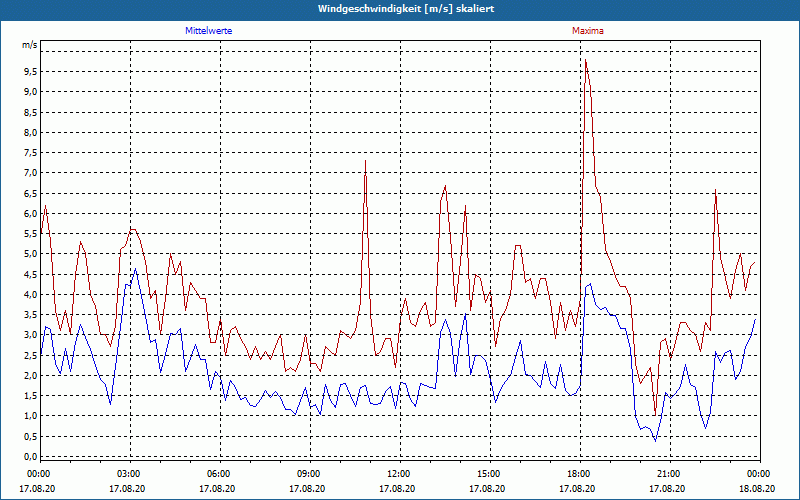Click the '15:00' time label
800x500 pixels.
[x=488, y=474]
